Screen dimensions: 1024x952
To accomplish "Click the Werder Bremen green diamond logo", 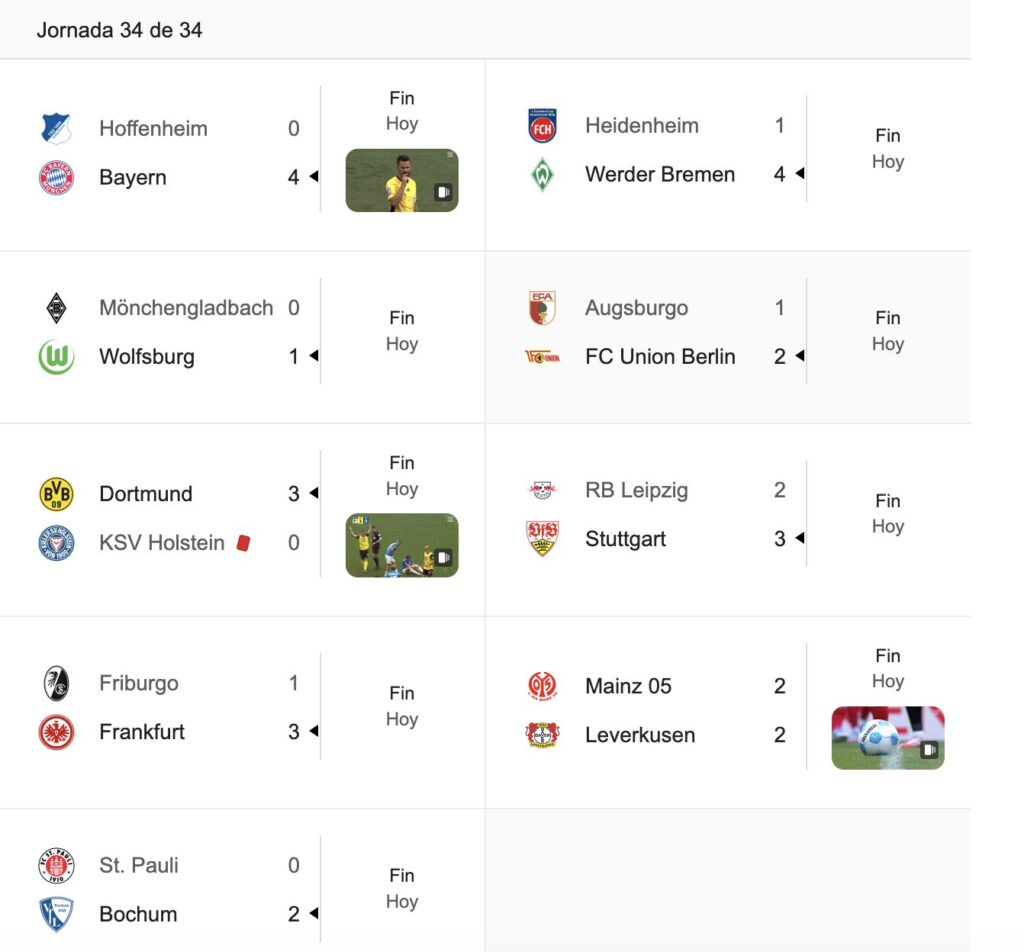I will tap(542, 174).
